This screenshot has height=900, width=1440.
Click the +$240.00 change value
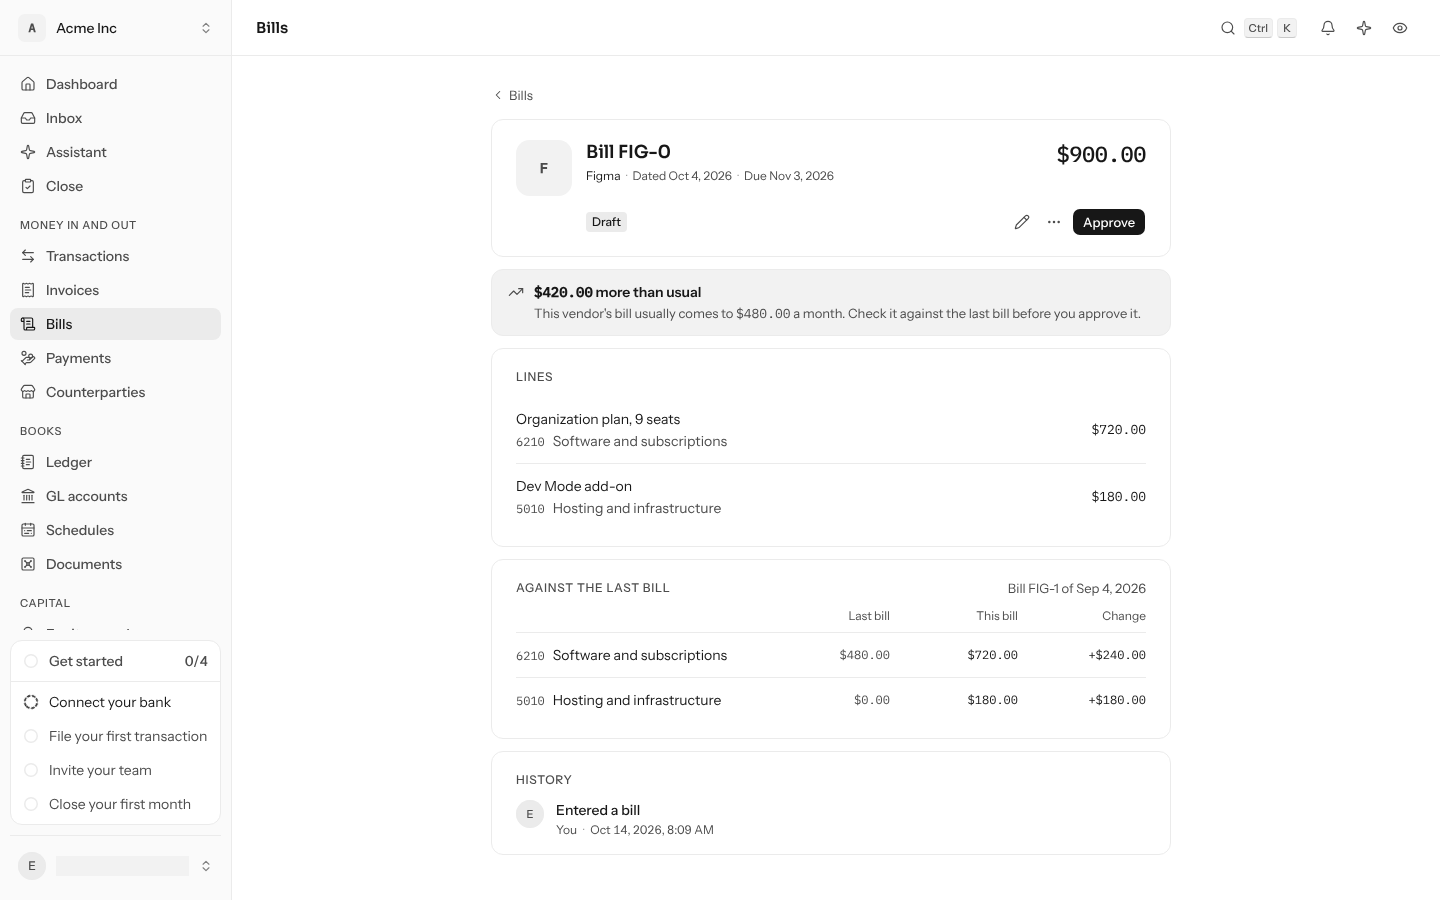1117,655
